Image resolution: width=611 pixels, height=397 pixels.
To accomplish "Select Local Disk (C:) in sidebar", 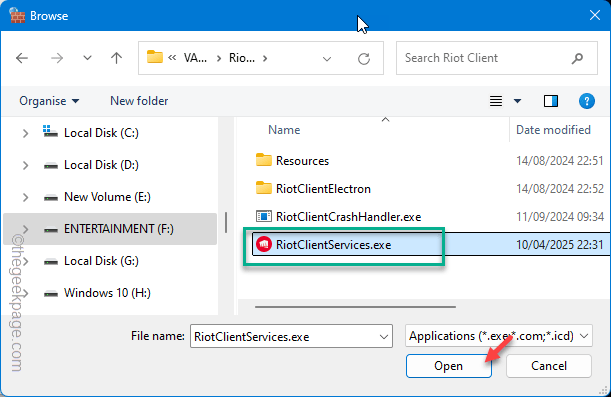I will coord(101,133).
